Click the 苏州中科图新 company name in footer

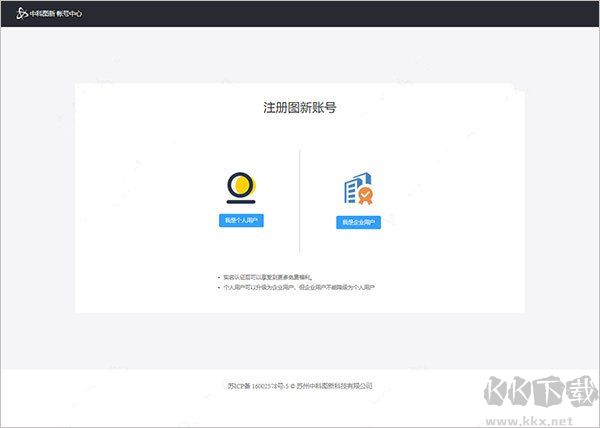coord(334,386)
